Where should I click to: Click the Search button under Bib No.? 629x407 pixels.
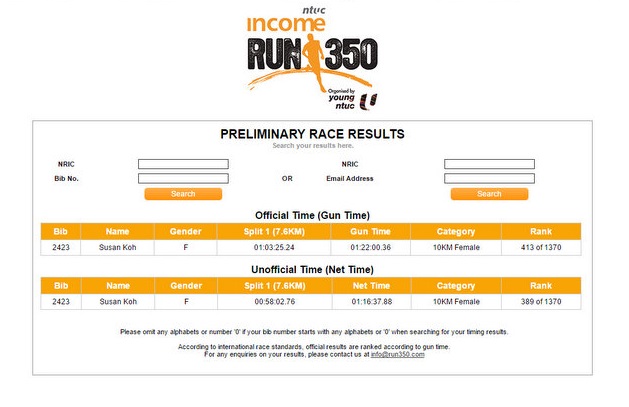183,194
